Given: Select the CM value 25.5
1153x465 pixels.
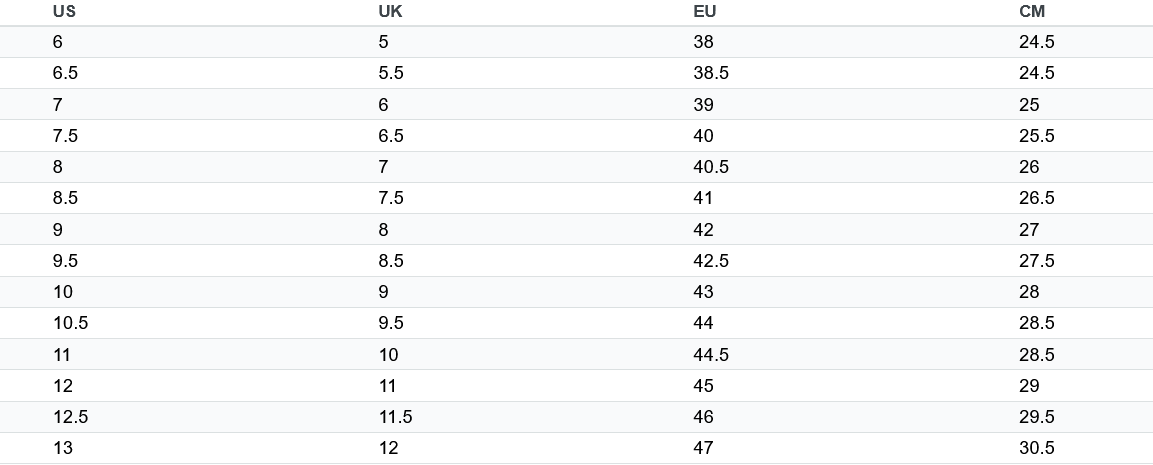Looking at the screenshot, I should point(1037,135).
